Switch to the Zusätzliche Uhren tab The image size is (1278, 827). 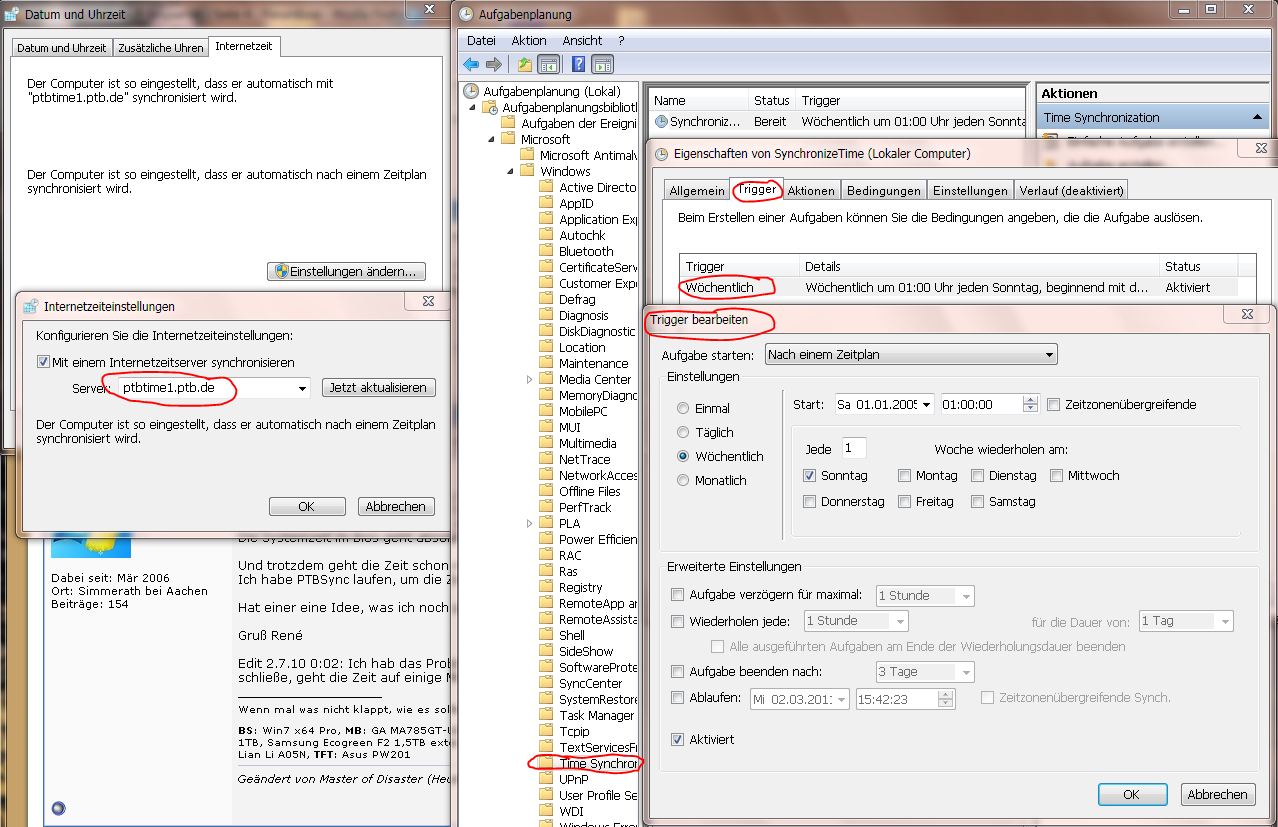(x=160, y=48)
